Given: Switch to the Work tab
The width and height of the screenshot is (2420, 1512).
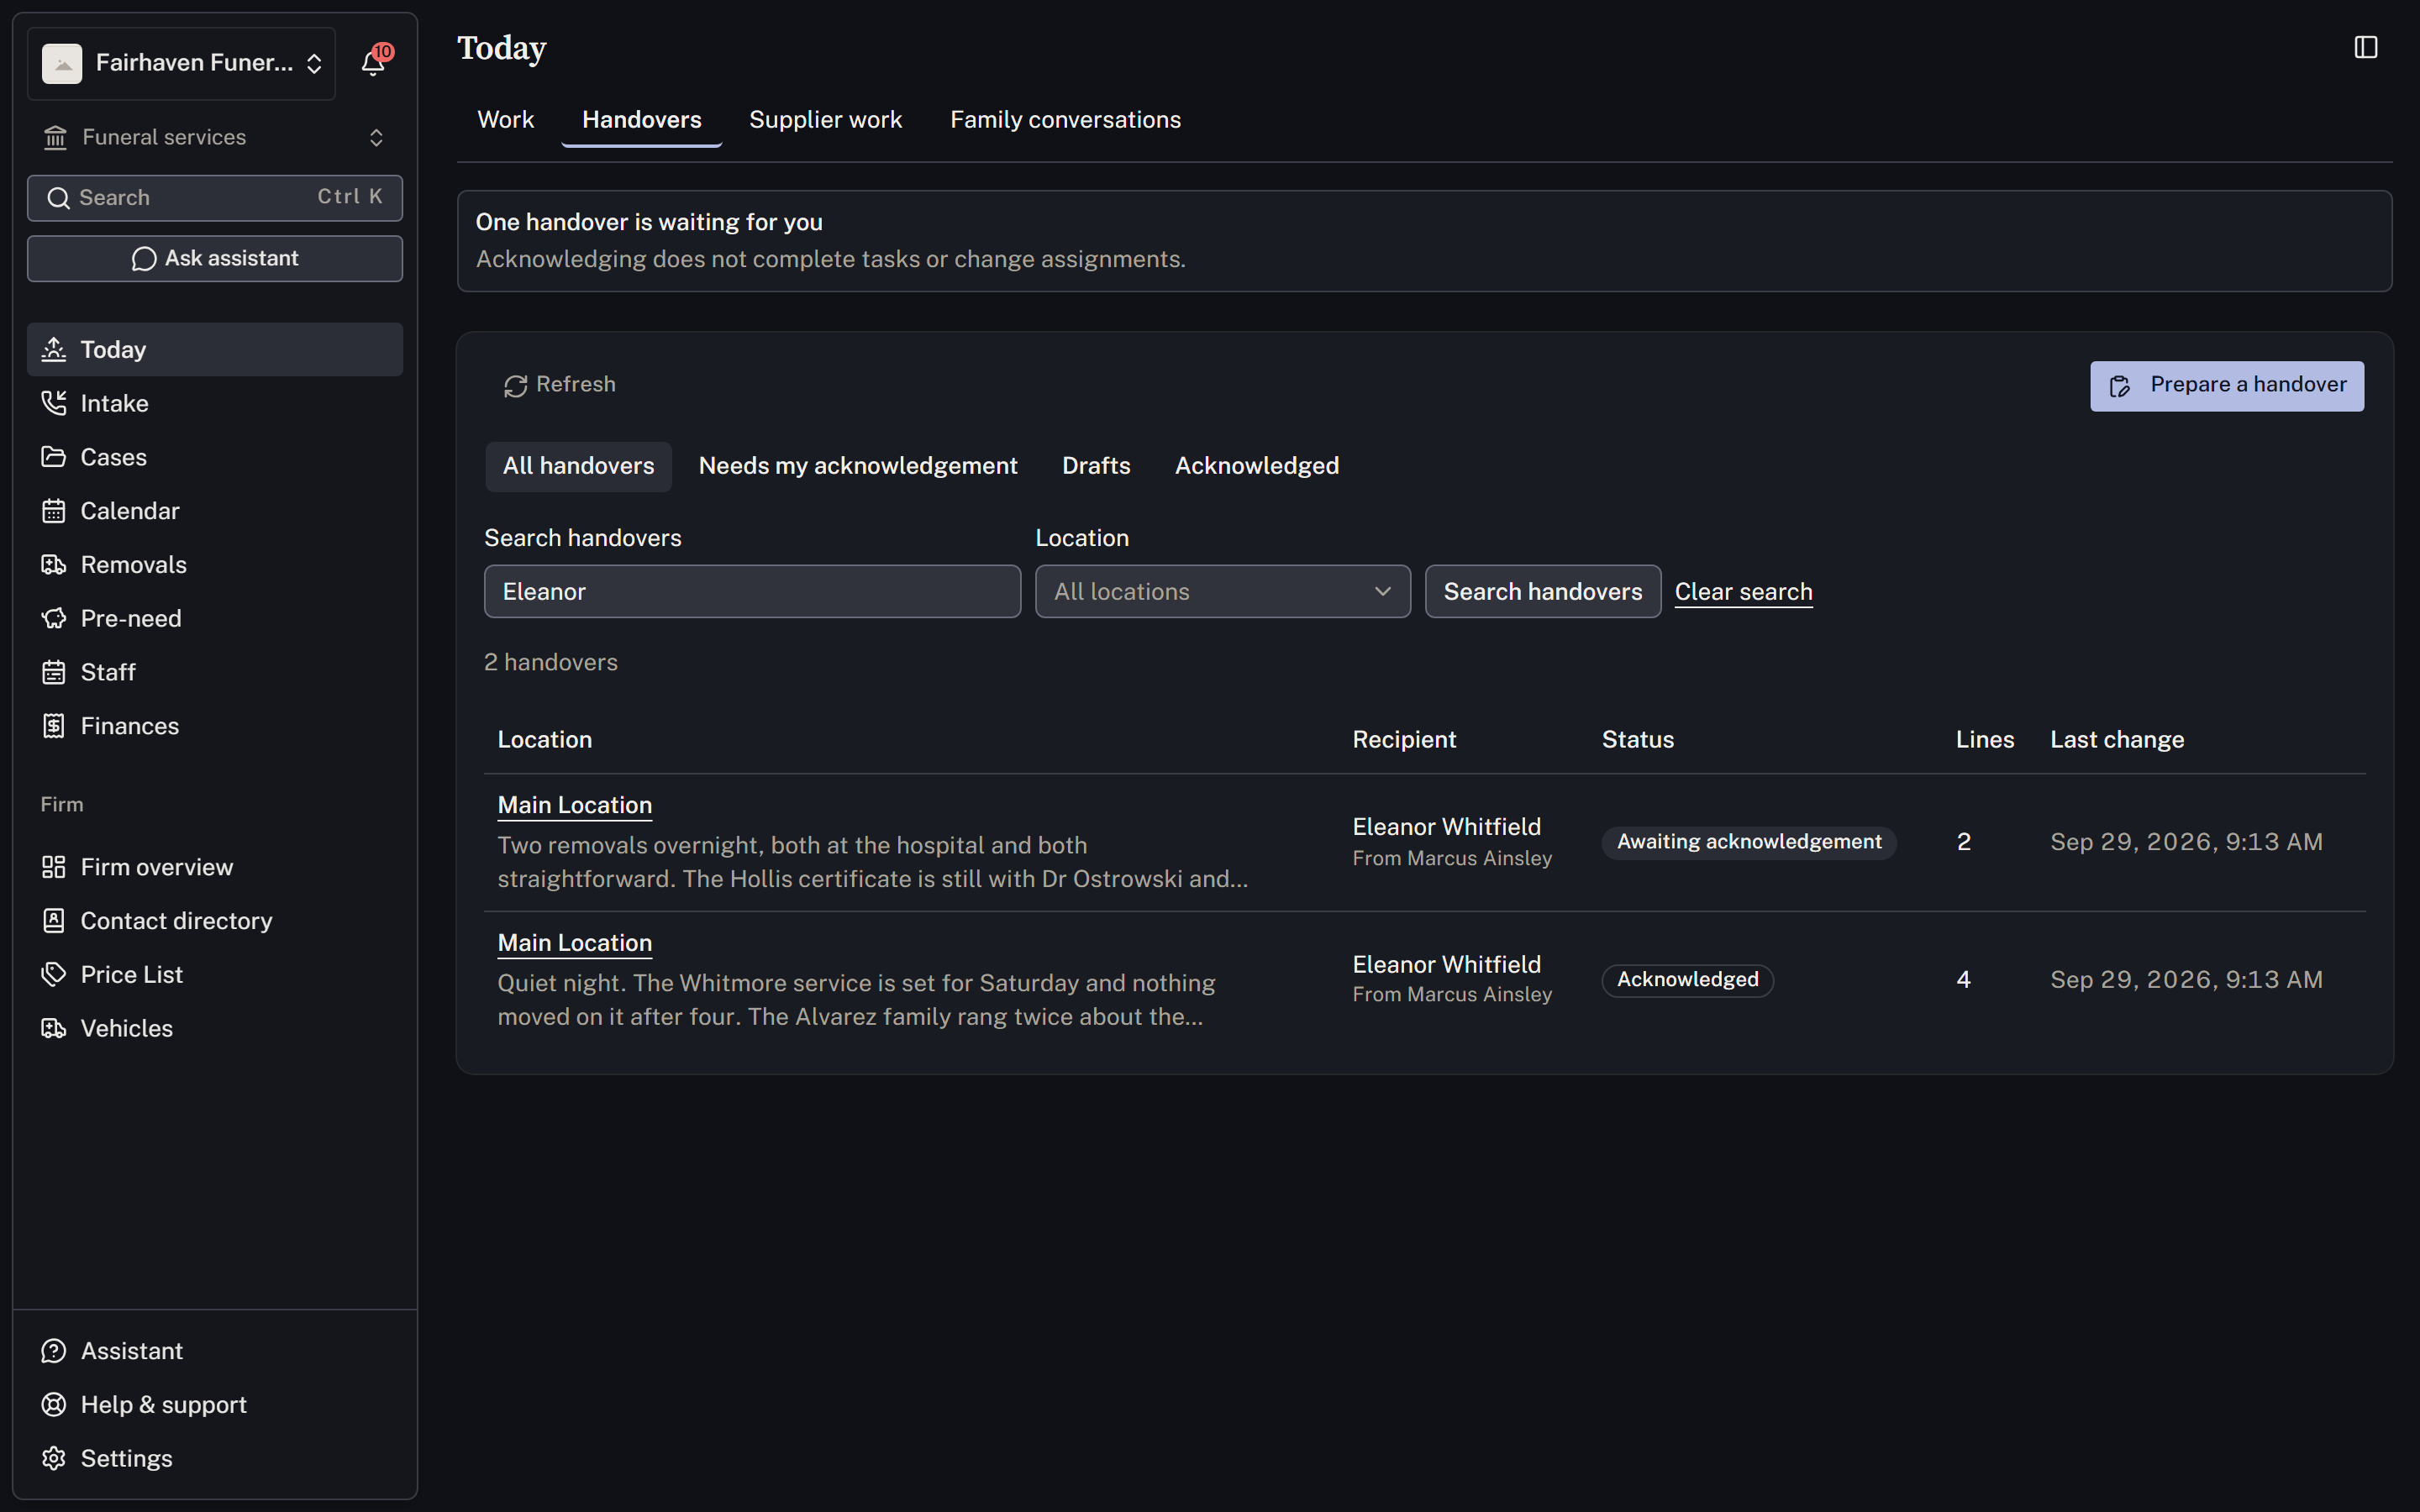Looking at the screenshot, I should point(505,120).
